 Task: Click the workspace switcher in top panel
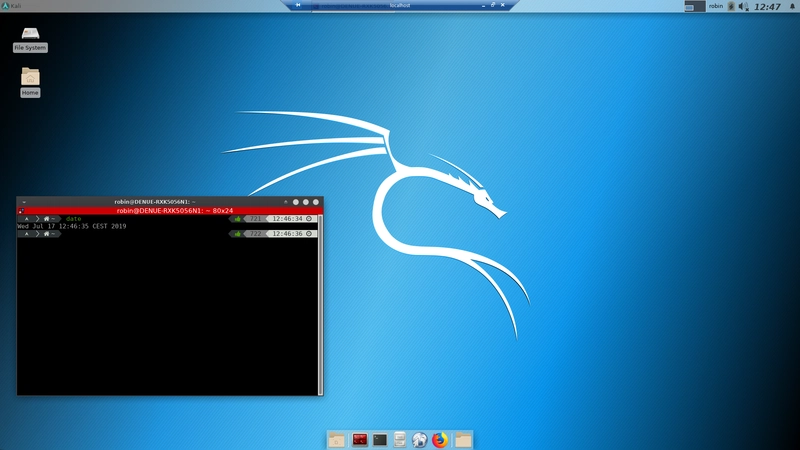[694, 6]
